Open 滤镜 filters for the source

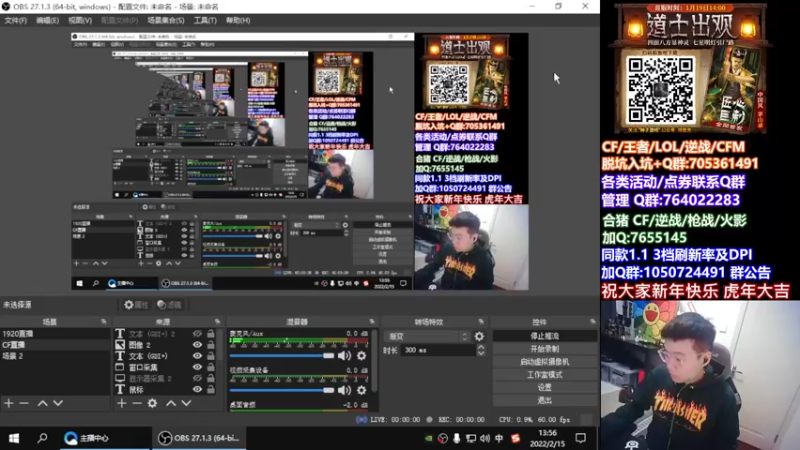(170, 305)
